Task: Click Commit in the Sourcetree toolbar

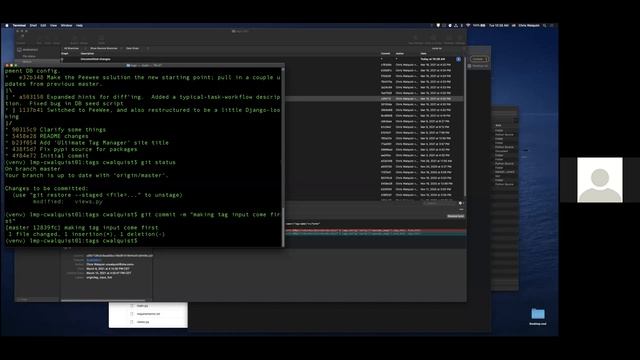Action: pos(20,40)
